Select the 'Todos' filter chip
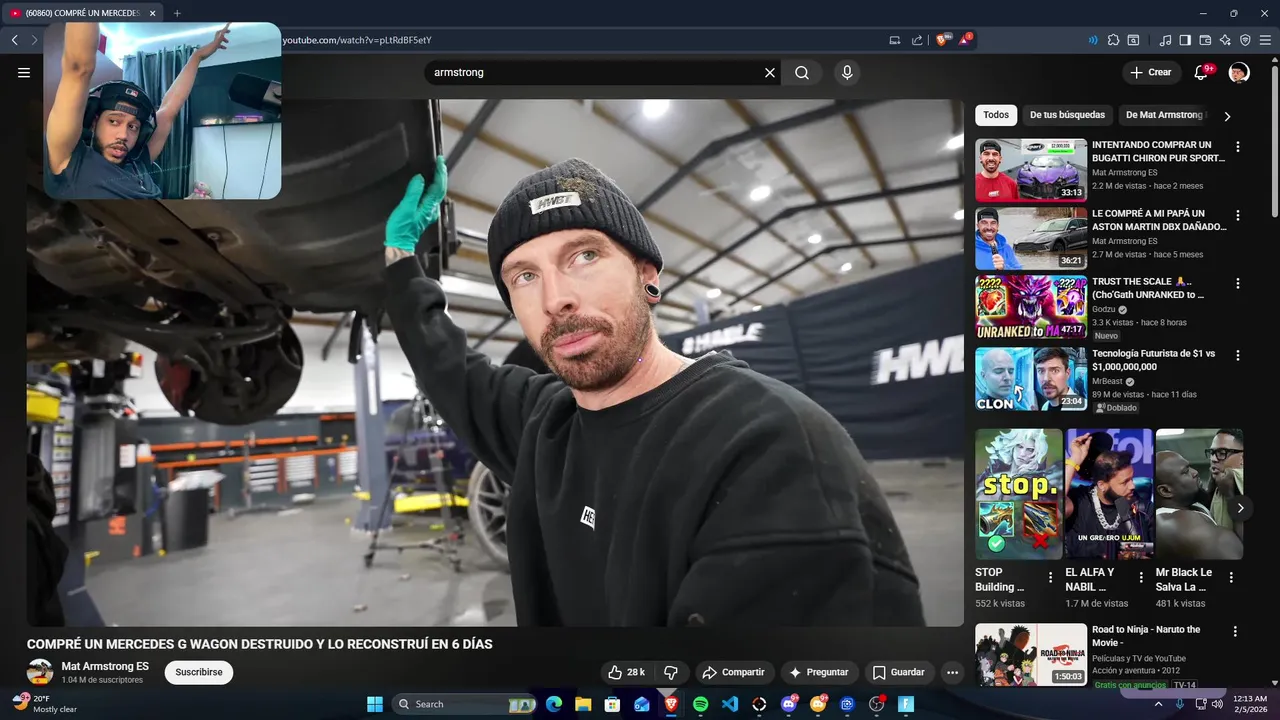 pos(996,115)
